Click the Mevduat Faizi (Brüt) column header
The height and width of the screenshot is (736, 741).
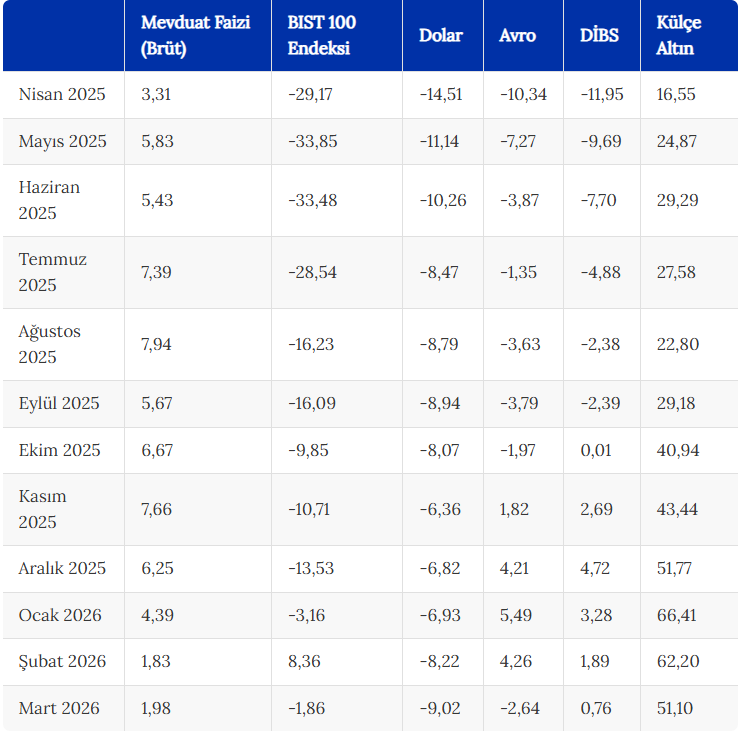(x=195, y=35)
